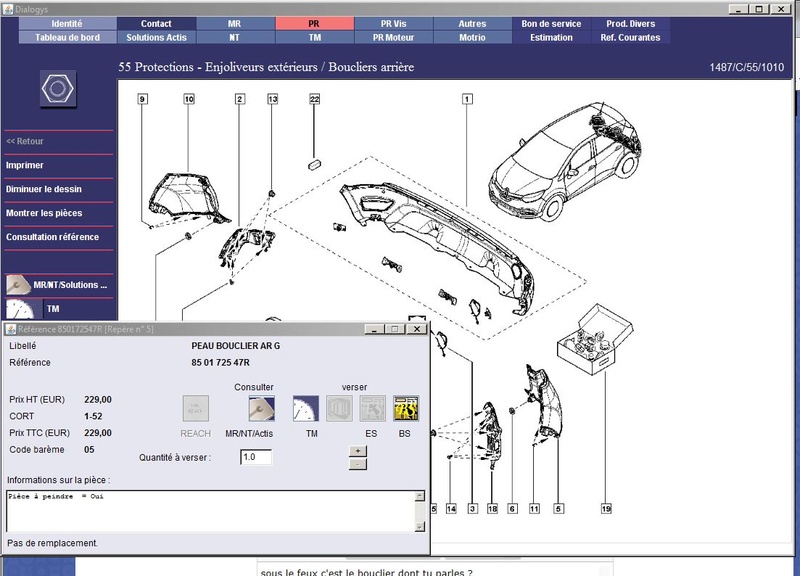Close the Référence 850172547R dialog
Image resolution: width=800 pixels, height=576 pixels.
pyautogui.click(x=417, y=329)
